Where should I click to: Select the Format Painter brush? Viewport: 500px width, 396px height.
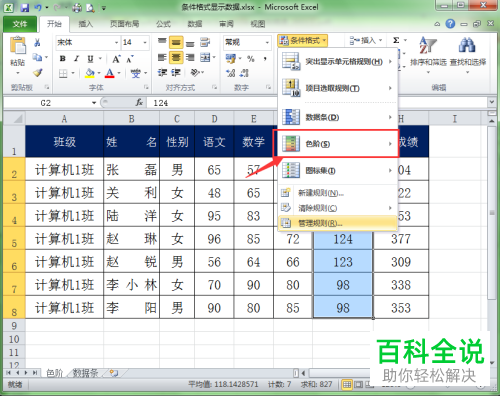coord(37,73)
